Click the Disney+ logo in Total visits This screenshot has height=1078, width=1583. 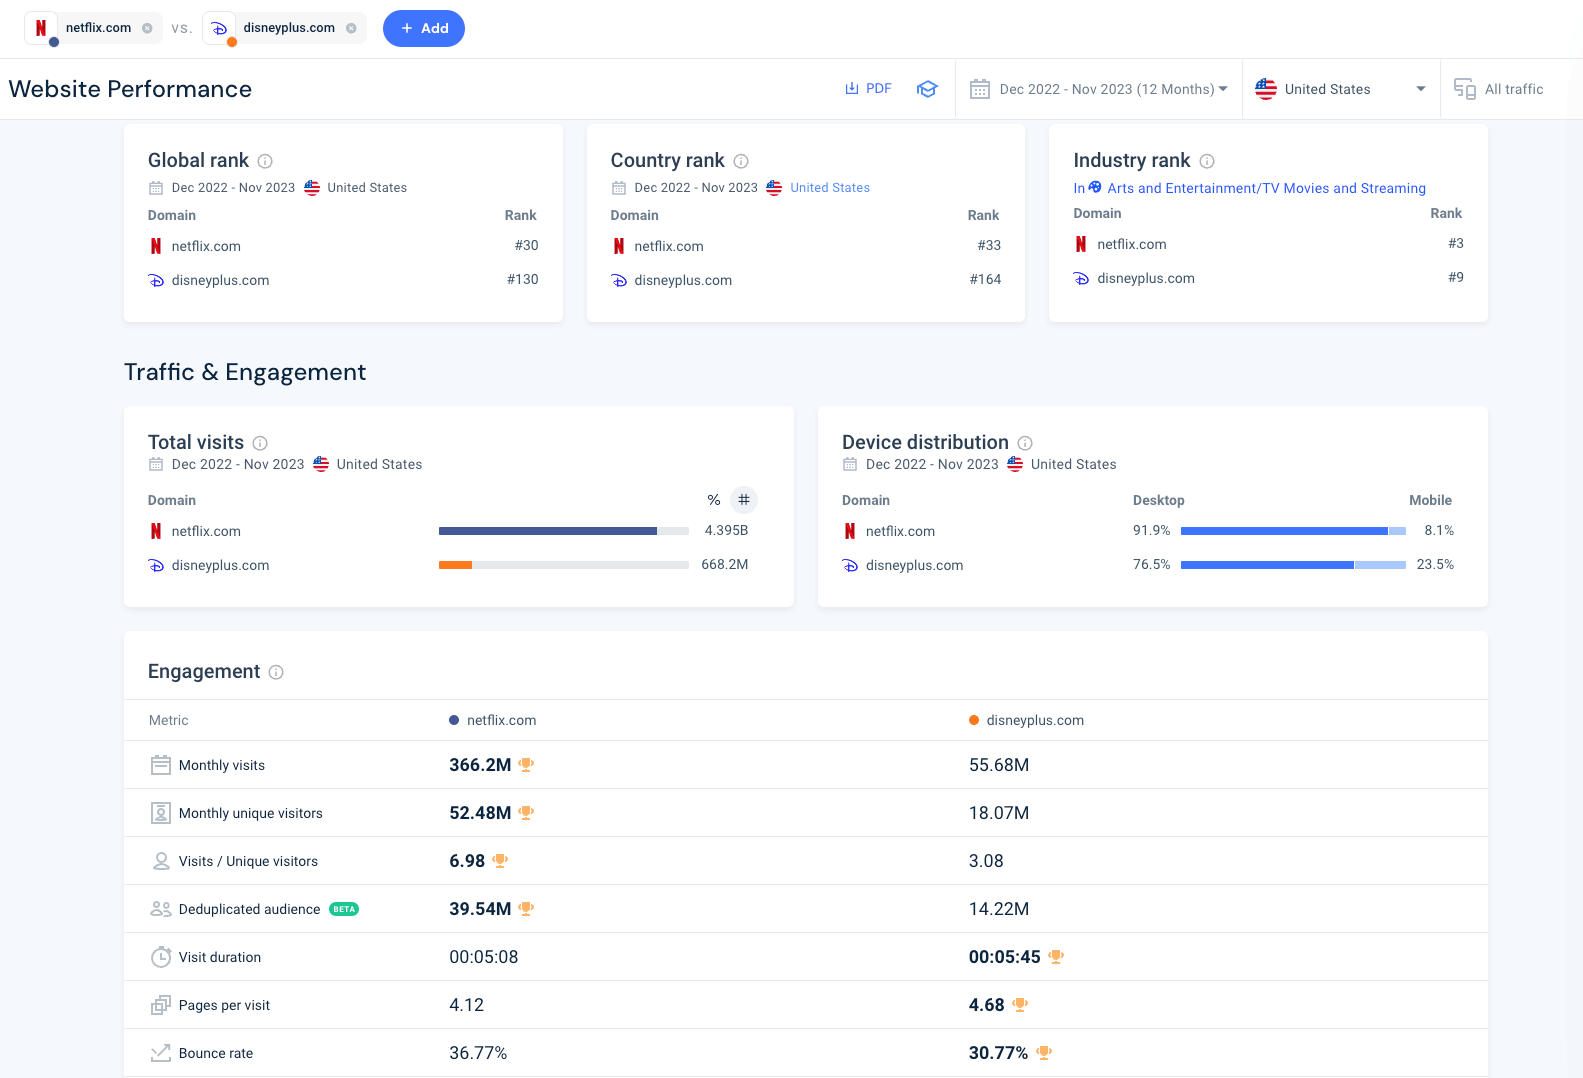click(156, 565)
